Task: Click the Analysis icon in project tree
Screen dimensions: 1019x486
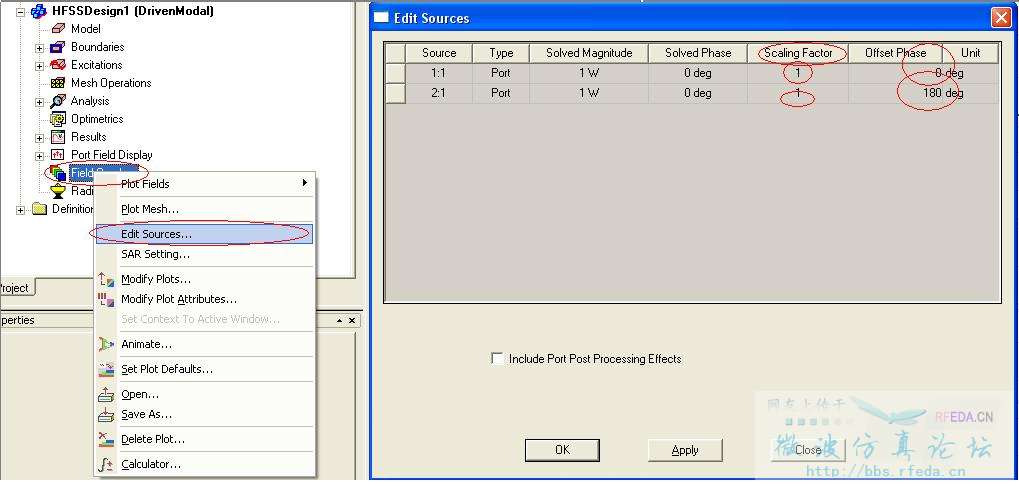Action: point(58,101)
